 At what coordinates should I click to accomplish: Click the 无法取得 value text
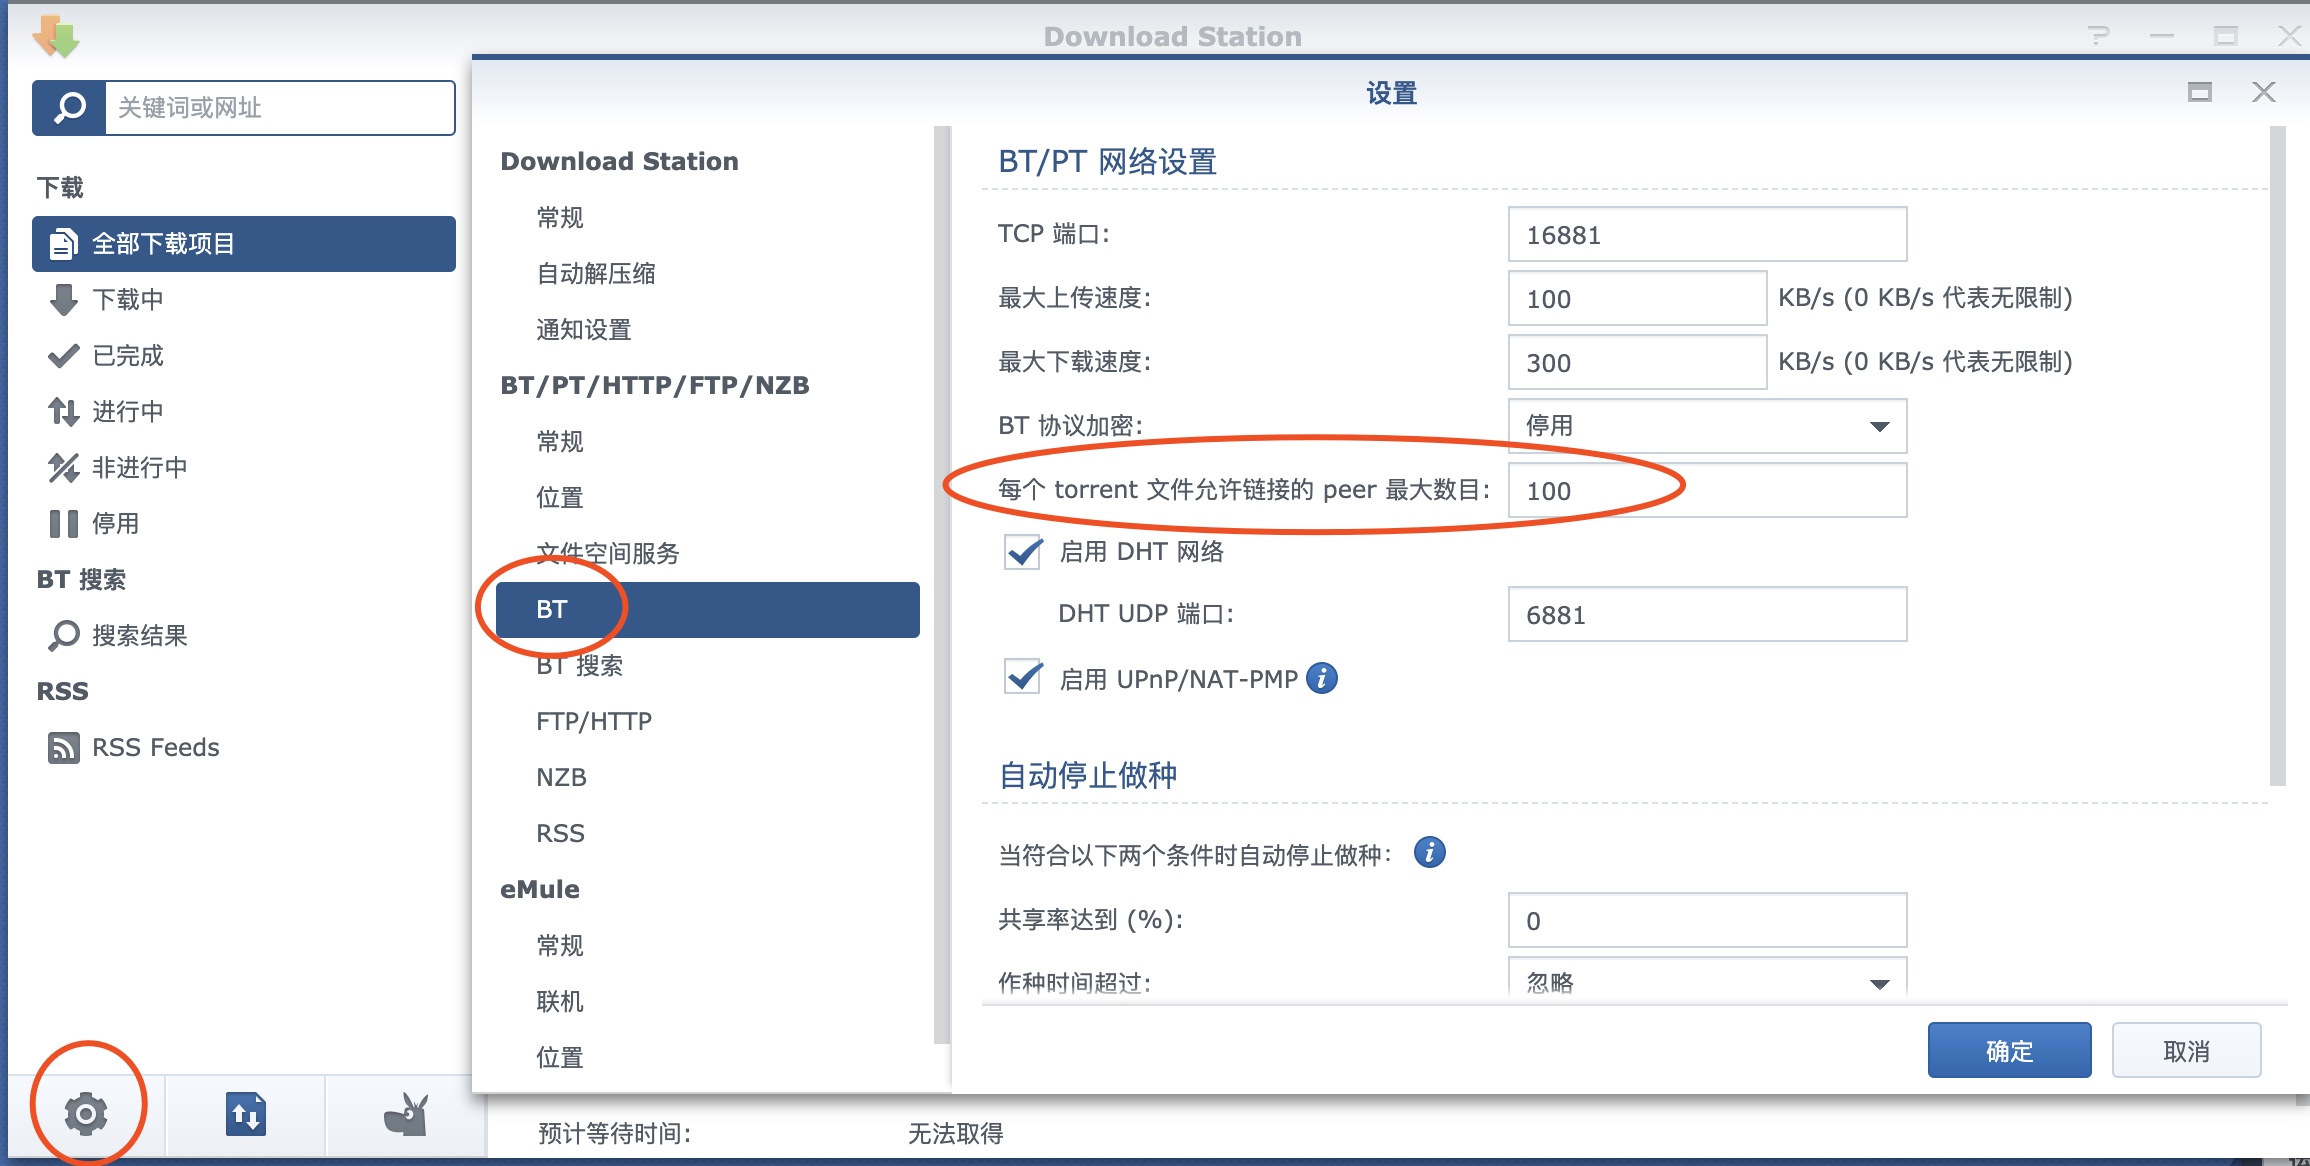tap(955, 1133)
